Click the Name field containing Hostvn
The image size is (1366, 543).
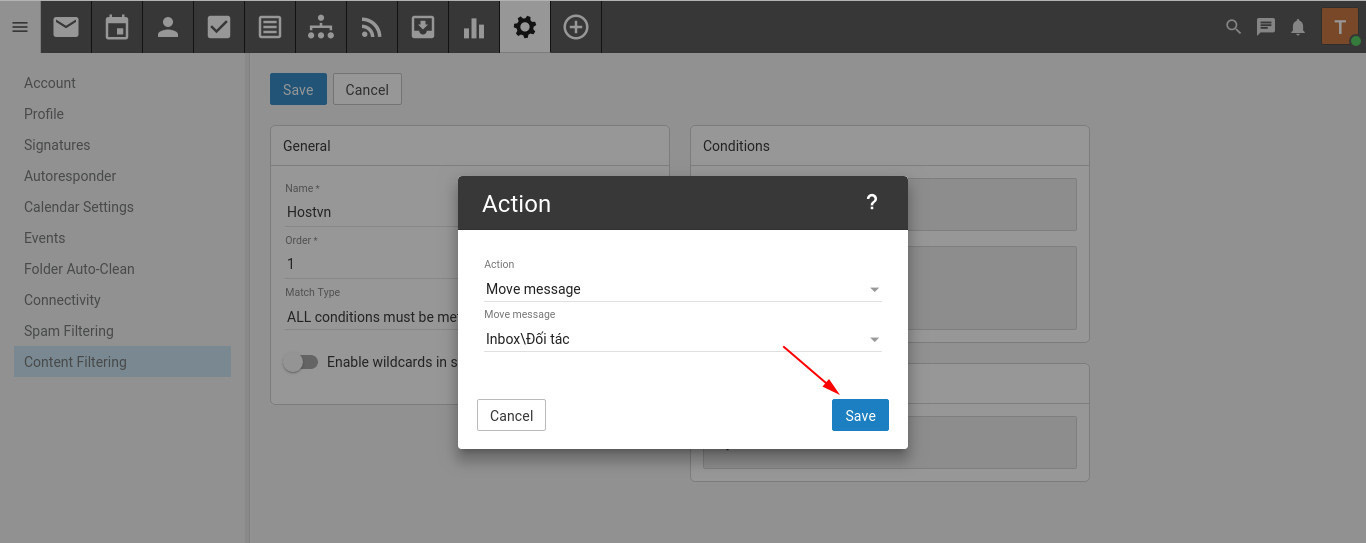pyautogui.click(x=370, y=212)
